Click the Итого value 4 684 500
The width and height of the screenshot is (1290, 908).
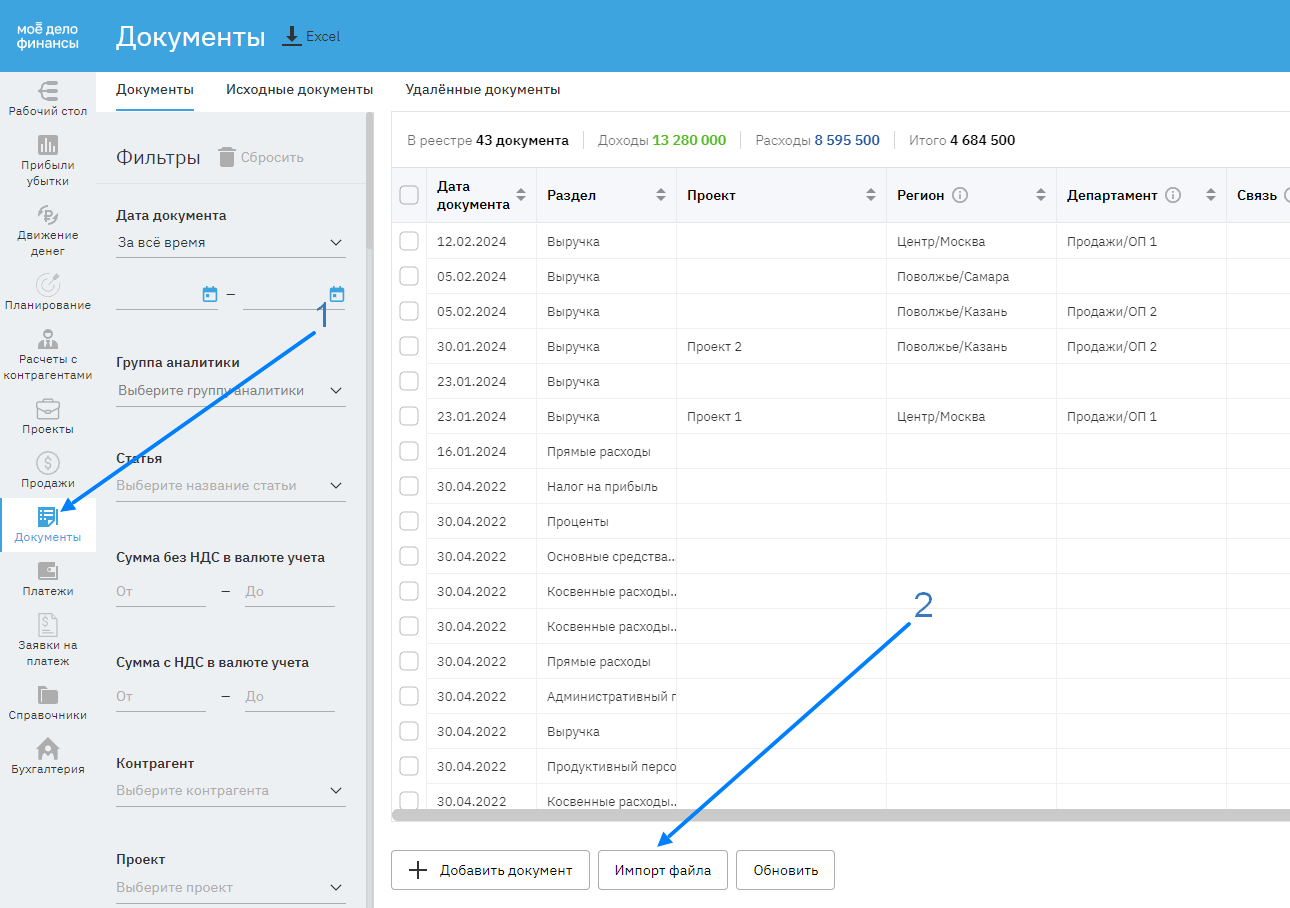(982, 140)
